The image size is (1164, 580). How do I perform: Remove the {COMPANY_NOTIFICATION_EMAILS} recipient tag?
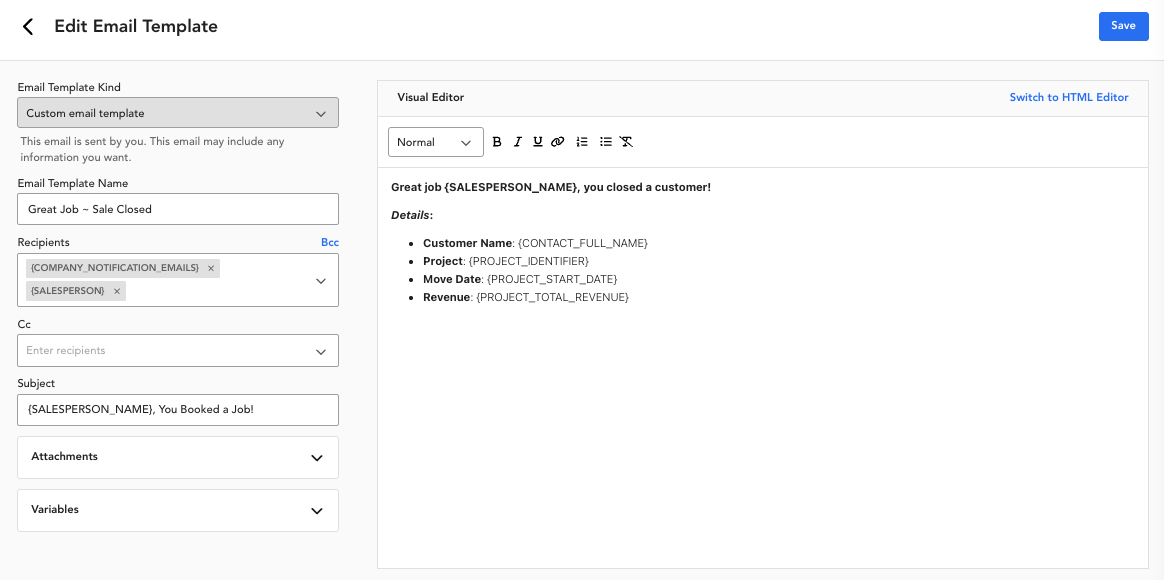tap(211, 268)
